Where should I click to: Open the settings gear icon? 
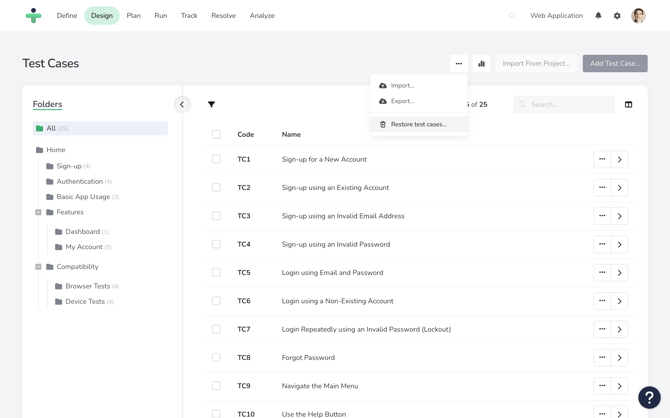pos(617,16)
